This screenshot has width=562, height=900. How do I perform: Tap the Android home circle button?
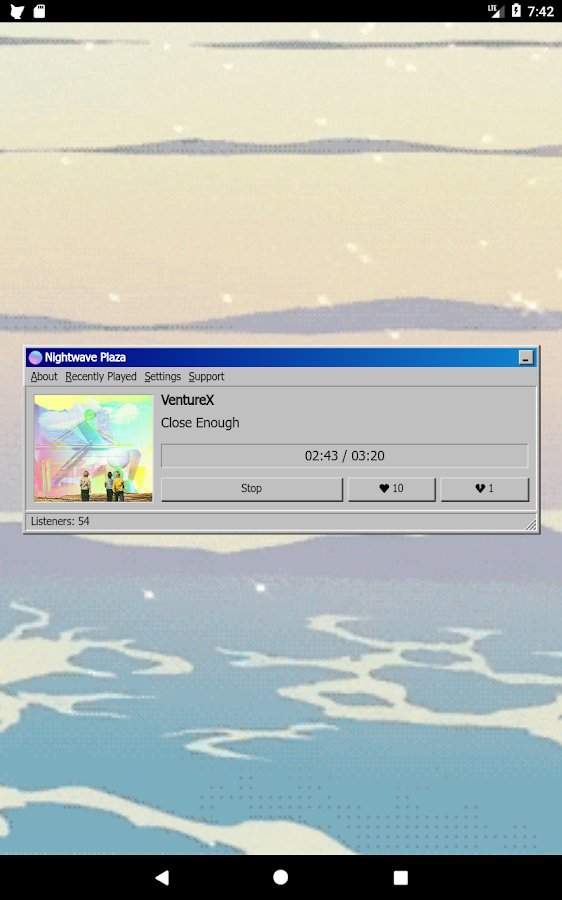click(x=281, y=877)
